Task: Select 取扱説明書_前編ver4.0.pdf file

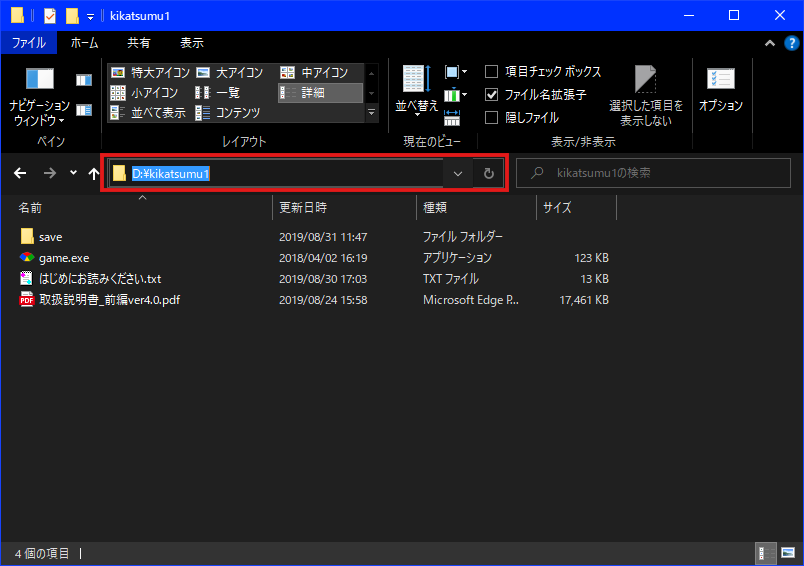Action: tap(109, 300)
